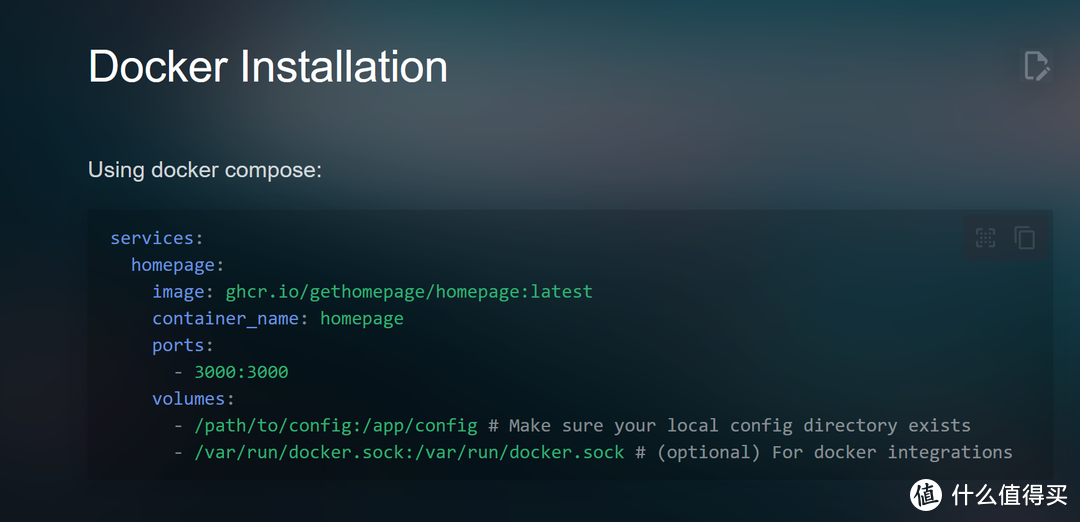The width and height of the screenshot is (1080, 522).
Task: Click the ghcr.io/gethomepage/homepage:latest image value
Action: tap(408, 292)
